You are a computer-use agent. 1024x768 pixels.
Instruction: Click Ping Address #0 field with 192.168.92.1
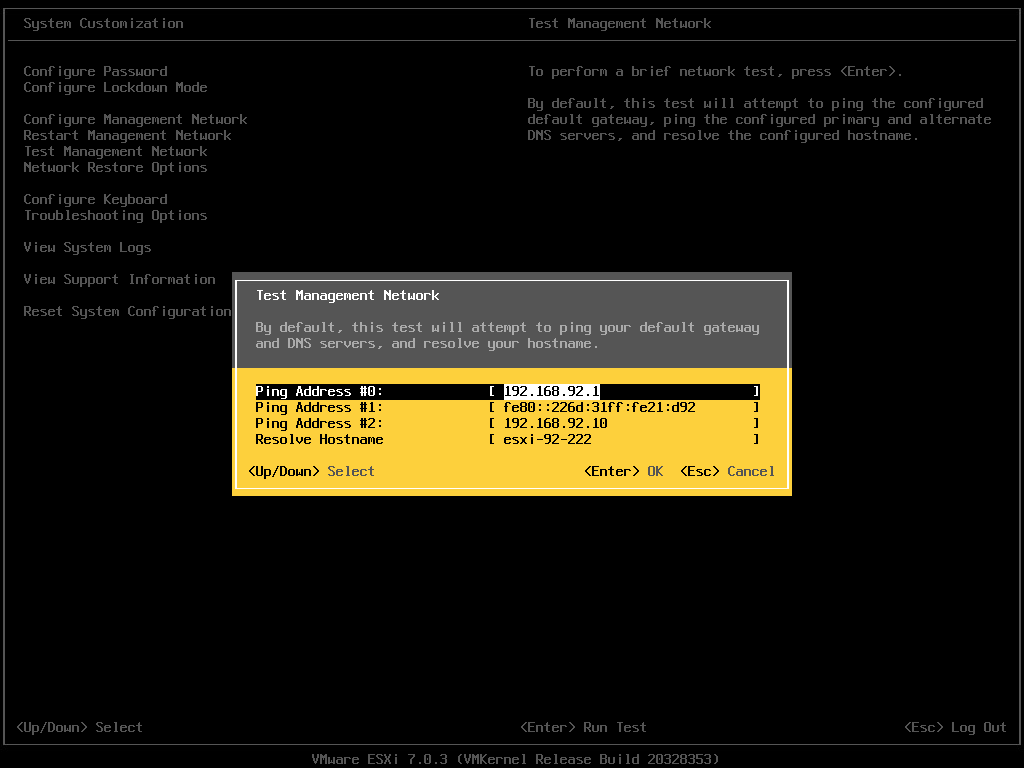click(x=624, y=391)
